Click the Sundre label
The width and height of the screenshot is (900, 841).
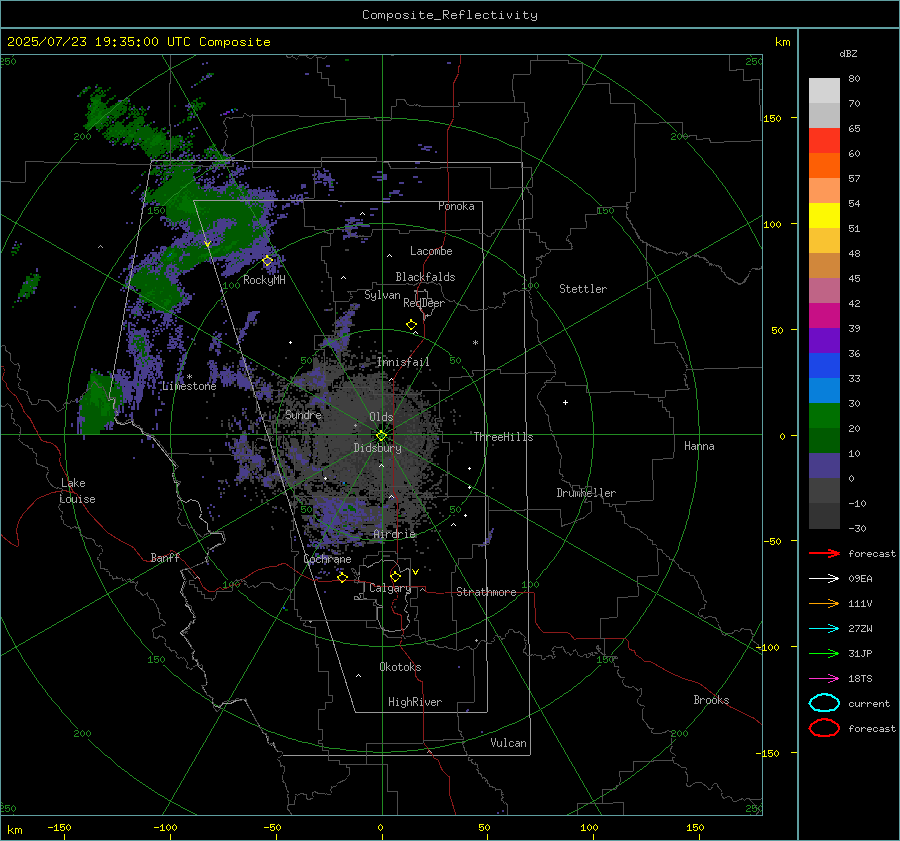coord(303,414)
